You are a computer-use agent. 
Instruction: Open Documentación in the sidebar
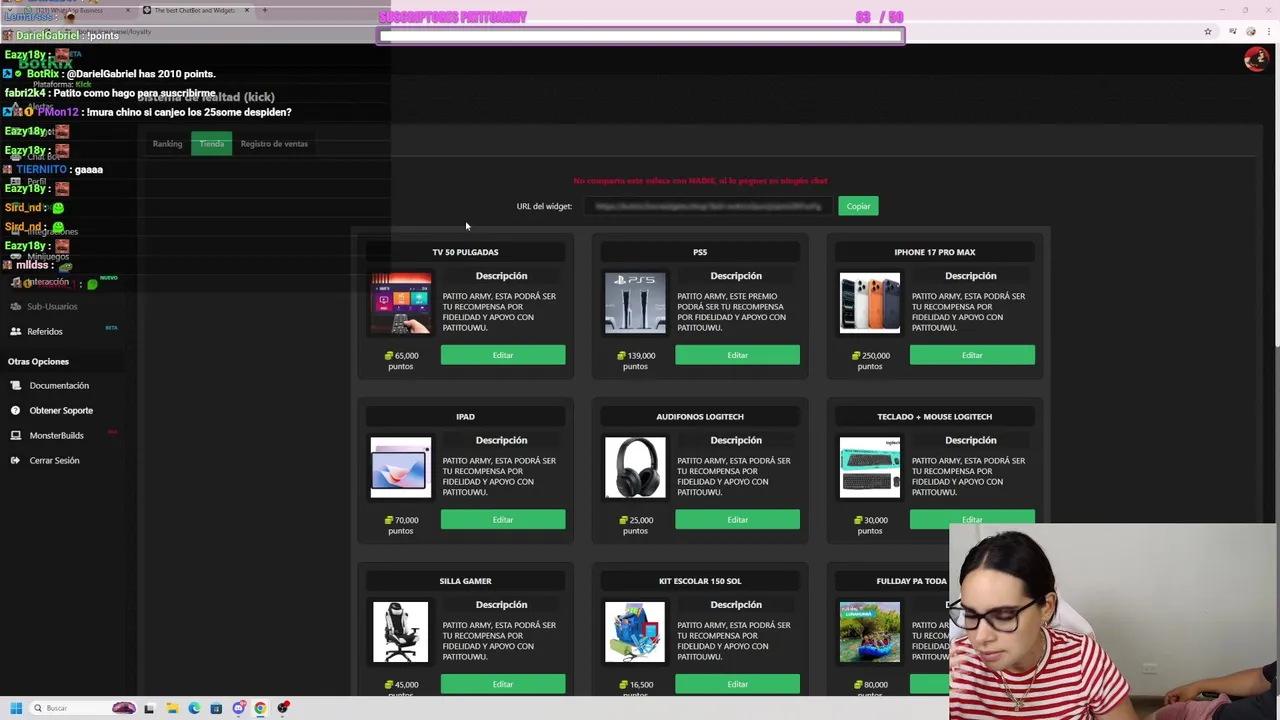[59, 385]
